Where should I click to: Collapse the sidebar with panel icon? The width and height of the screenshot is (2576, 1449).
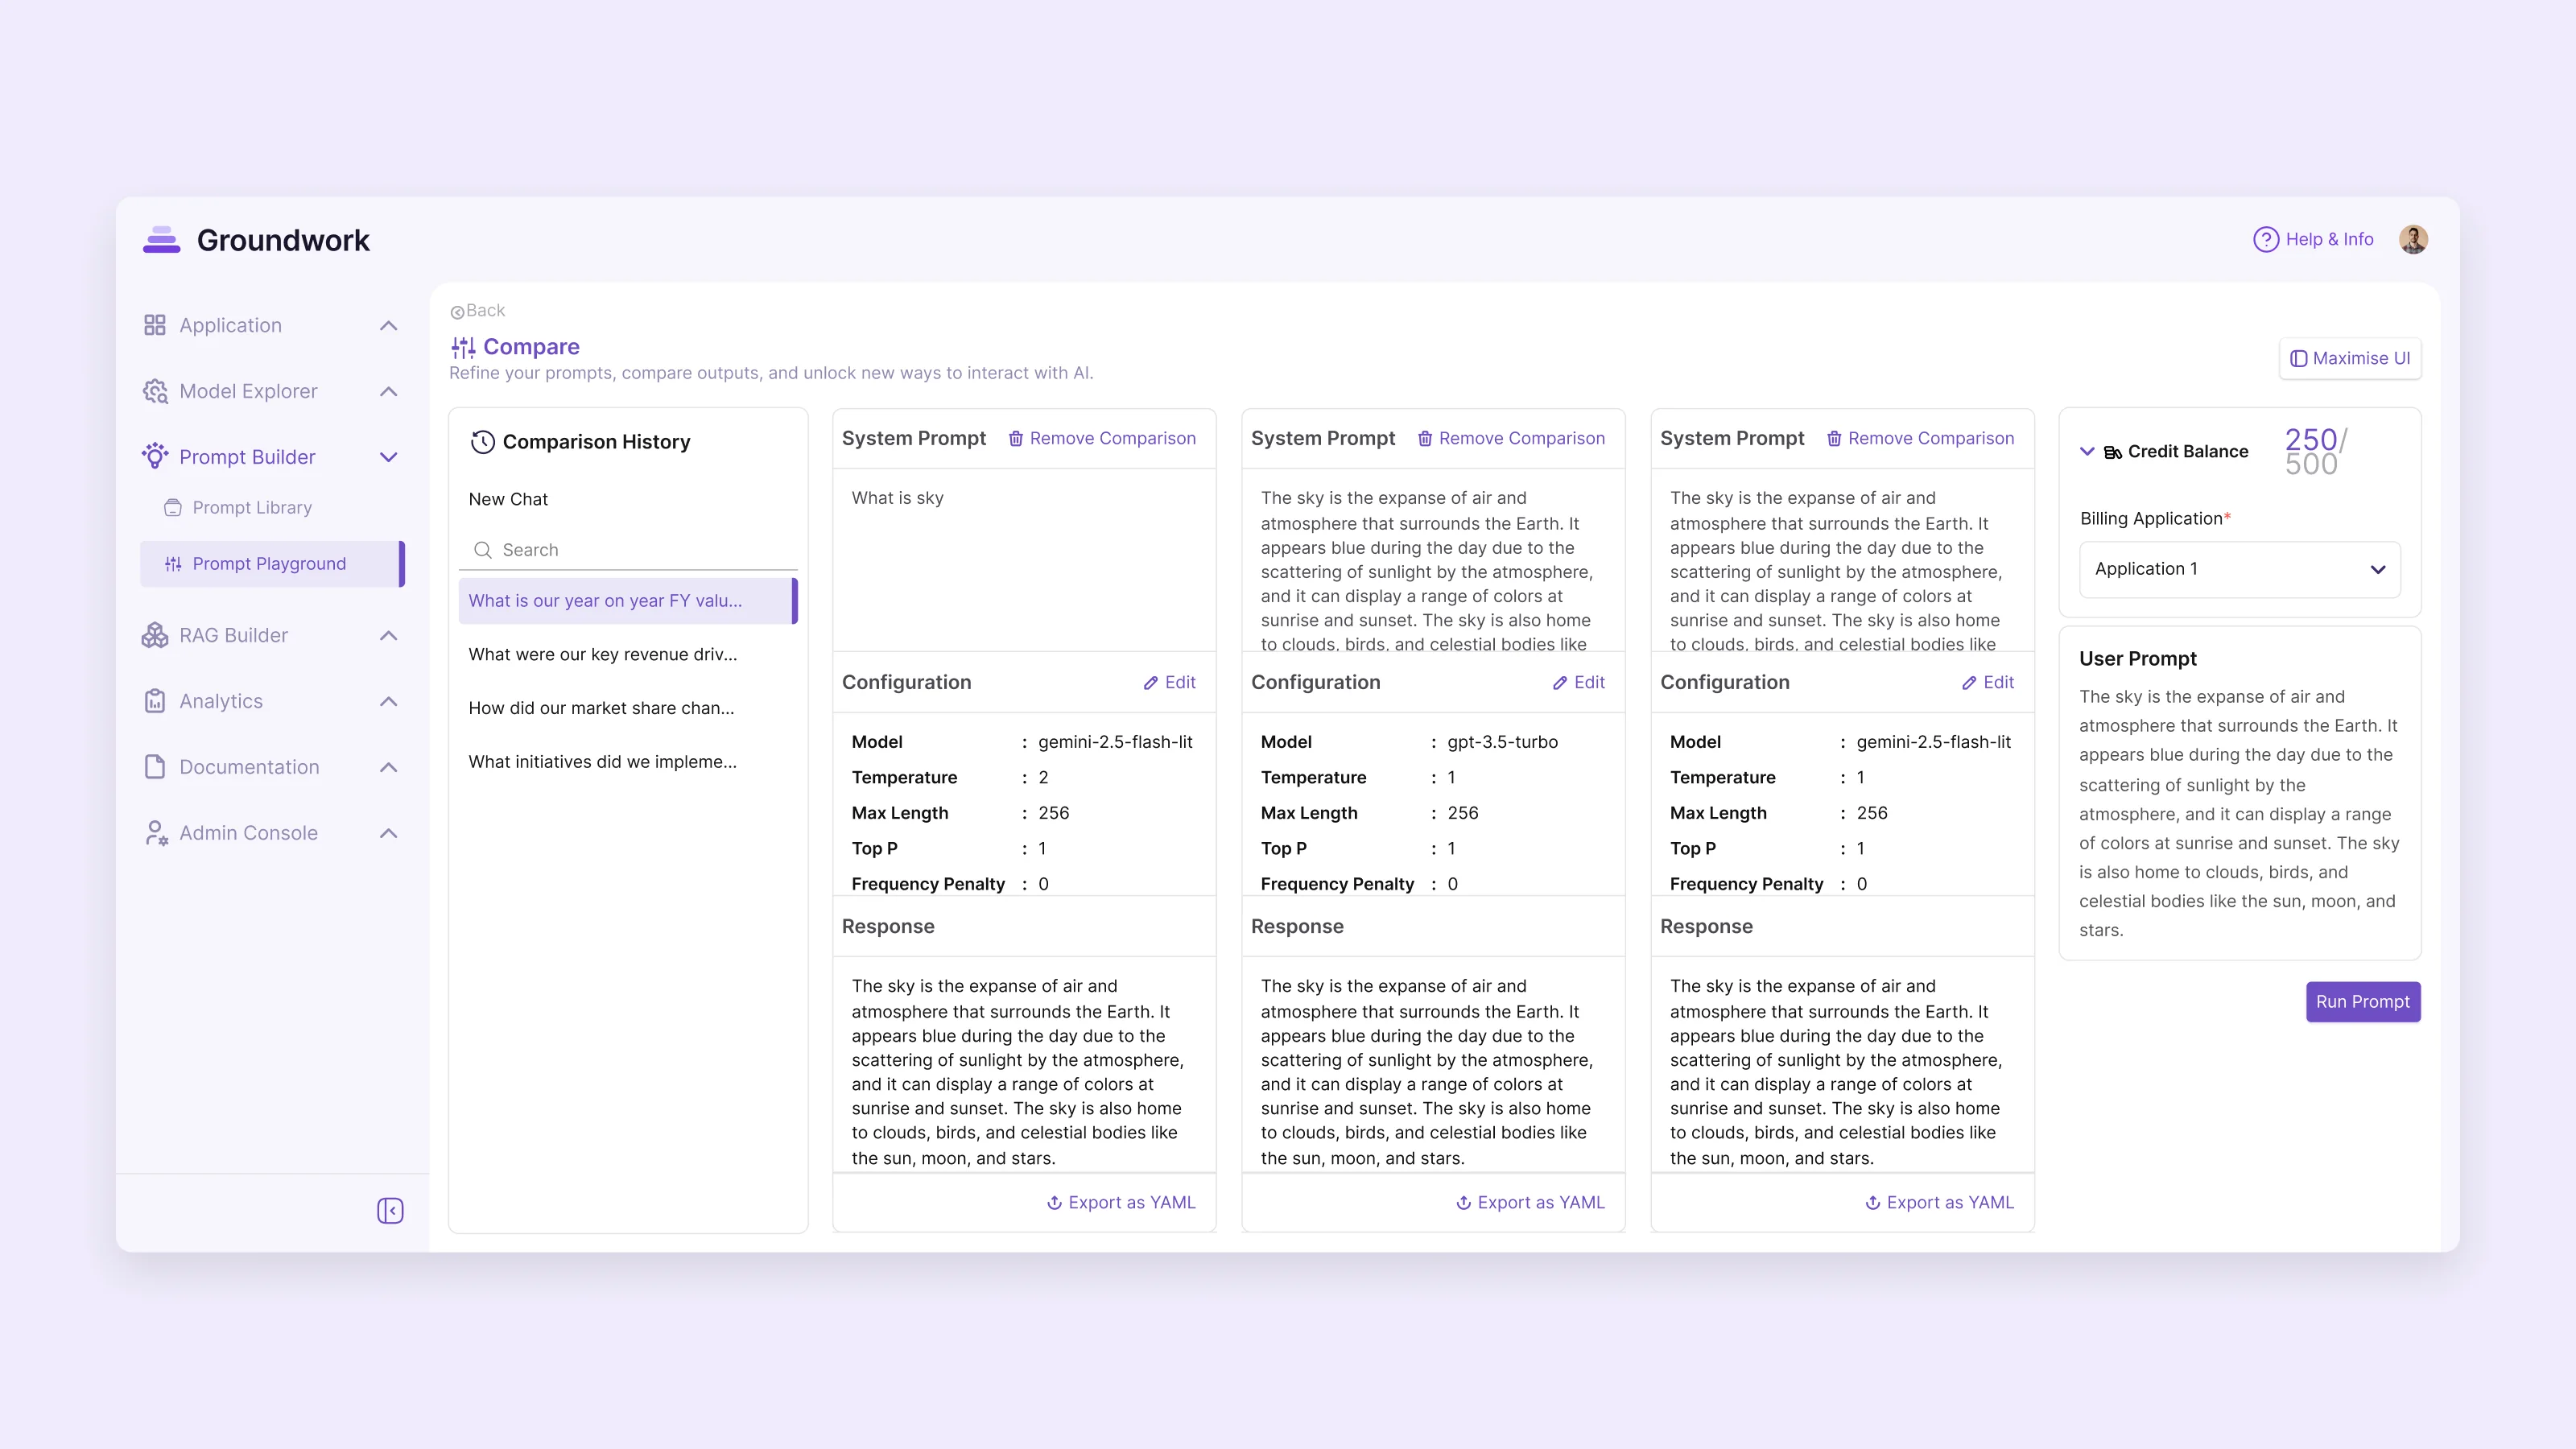click(390, 1211)
